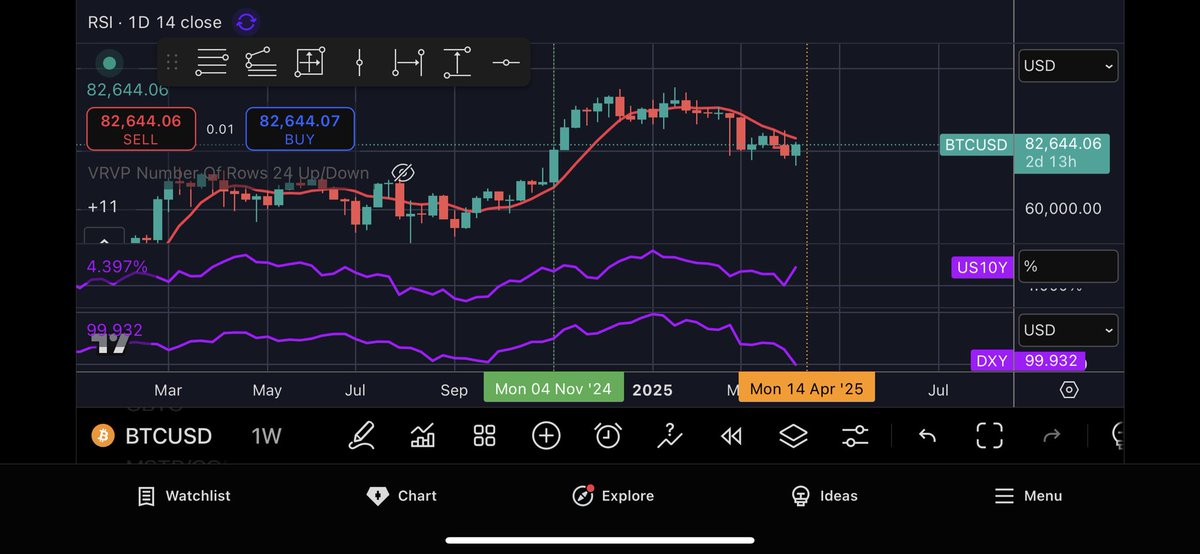Click the 60,000.00 price scale label
This screenshot has width=1200, height=554.
tap(1063, 209)
